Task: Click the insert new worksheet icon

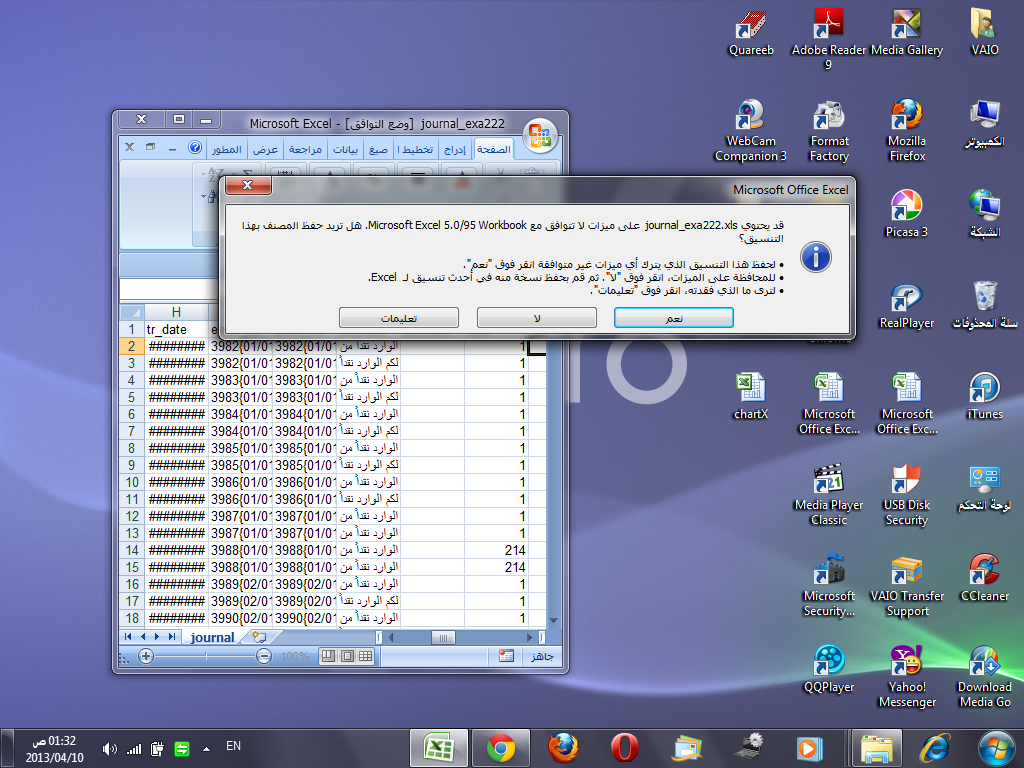Action: click(259, 637)
